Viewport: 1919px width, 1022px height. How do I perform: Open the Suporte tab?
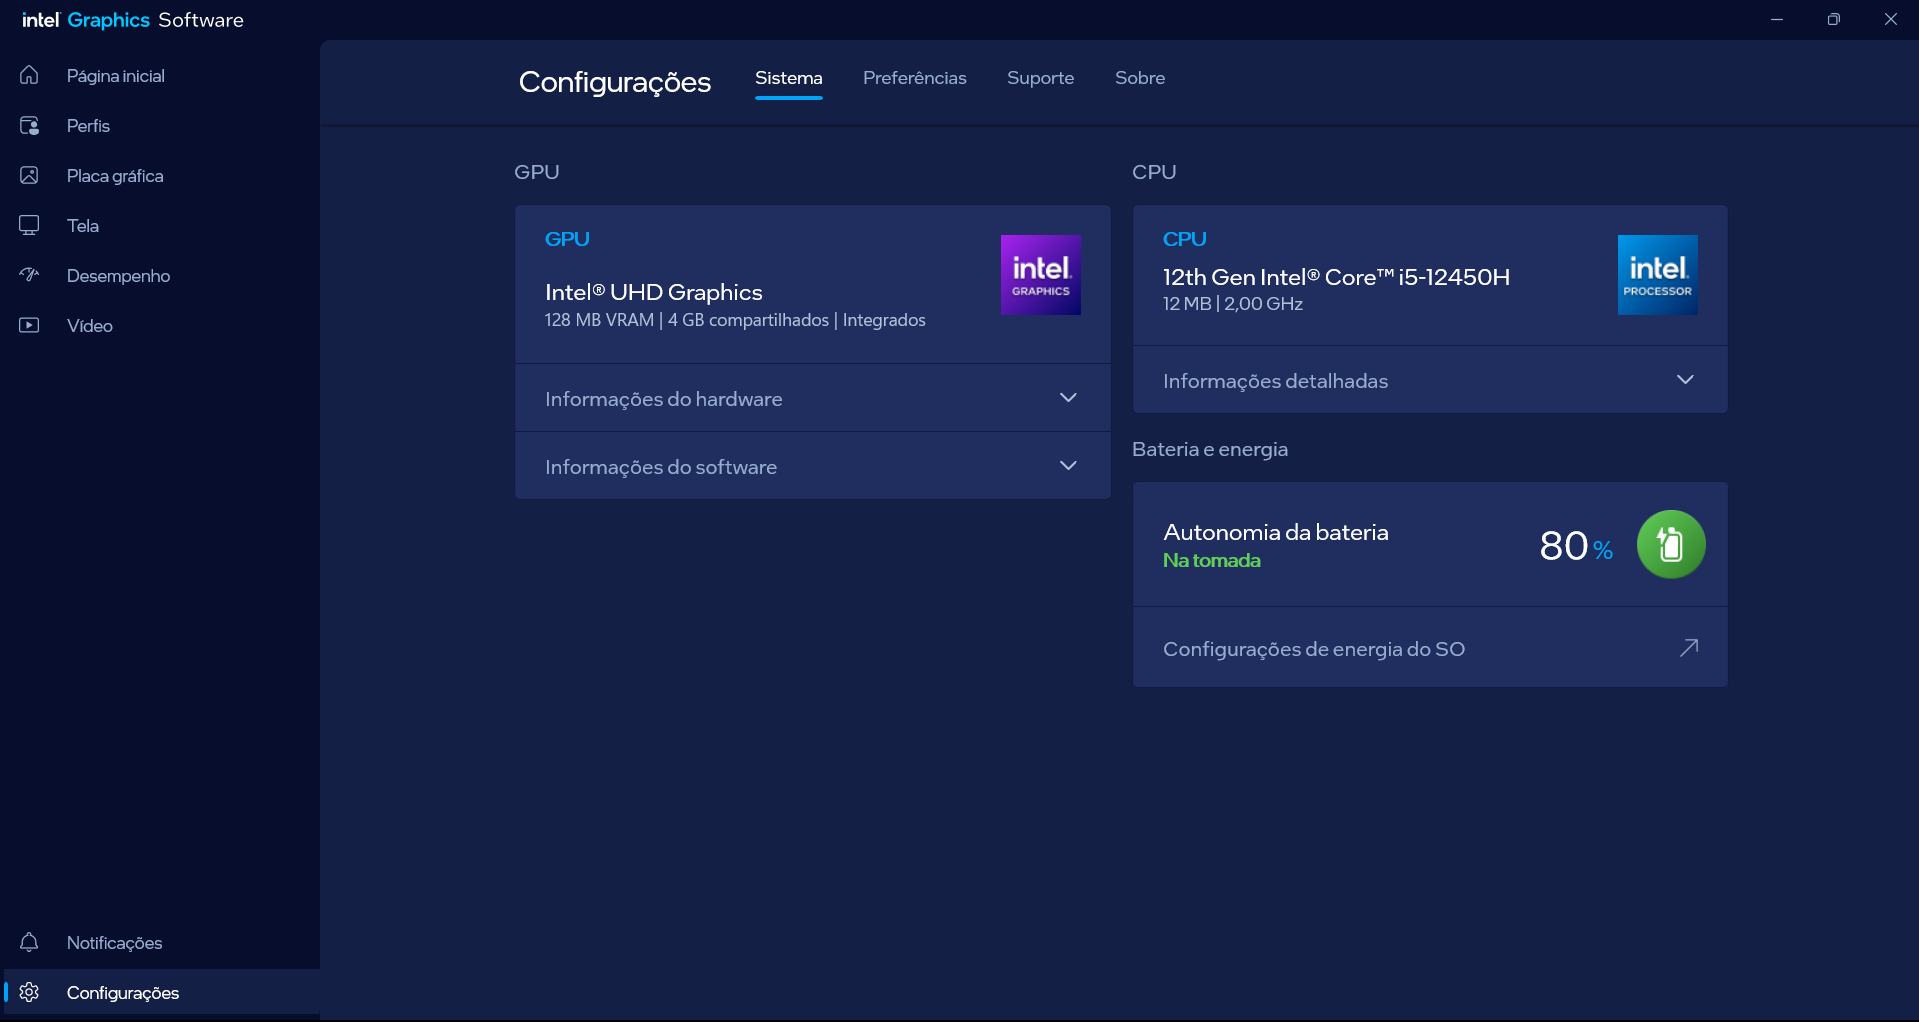(x=1040, y=78)
